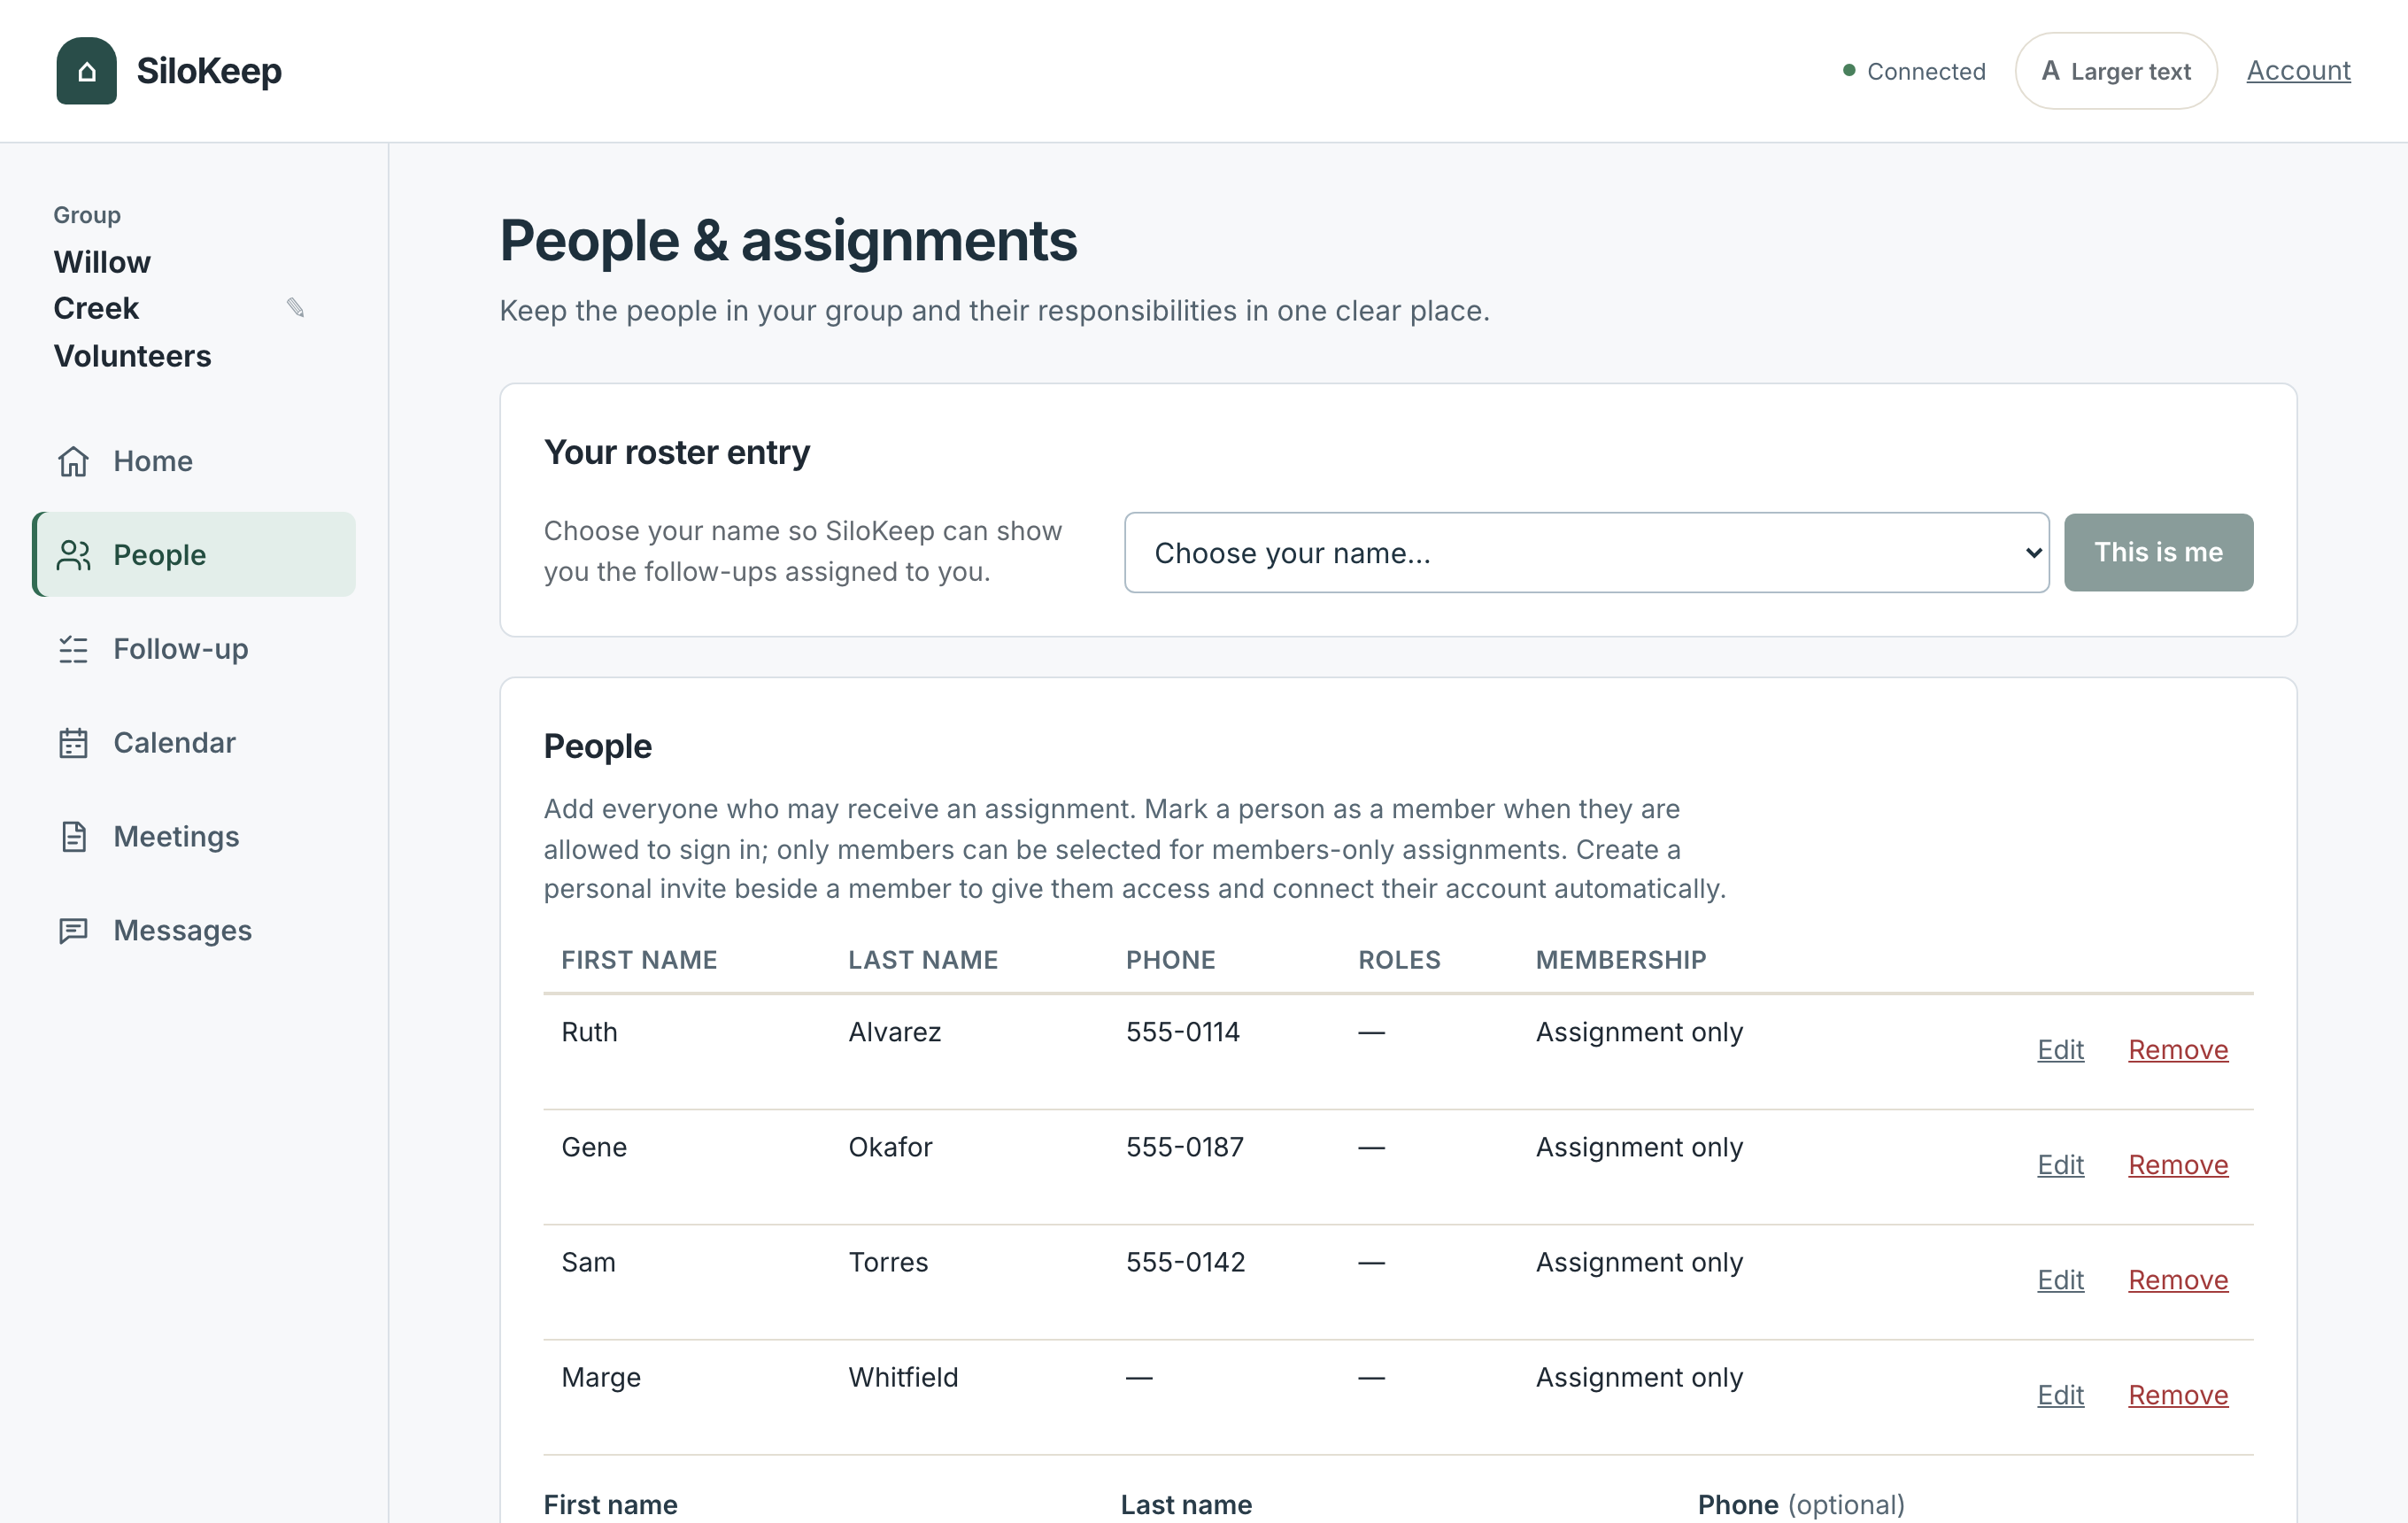2408x1523 pixels.
Task: Remove Ruth Alvarez from roster
Action: click(2178, 1050)
